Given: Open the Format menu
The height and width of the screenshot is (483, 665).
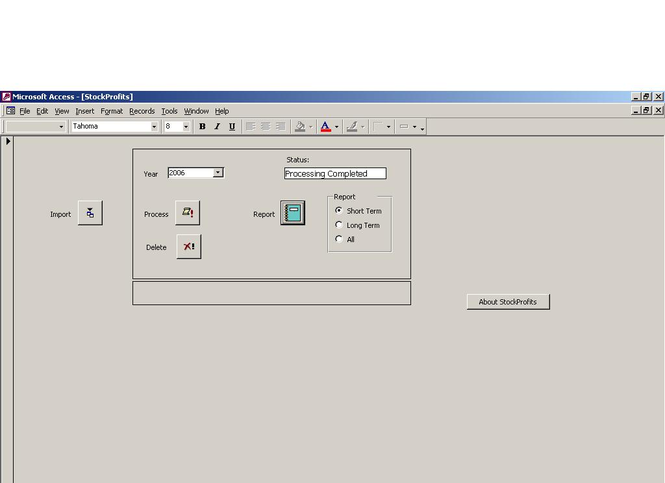Looking at the screenshot, I should tap(112, 111).
